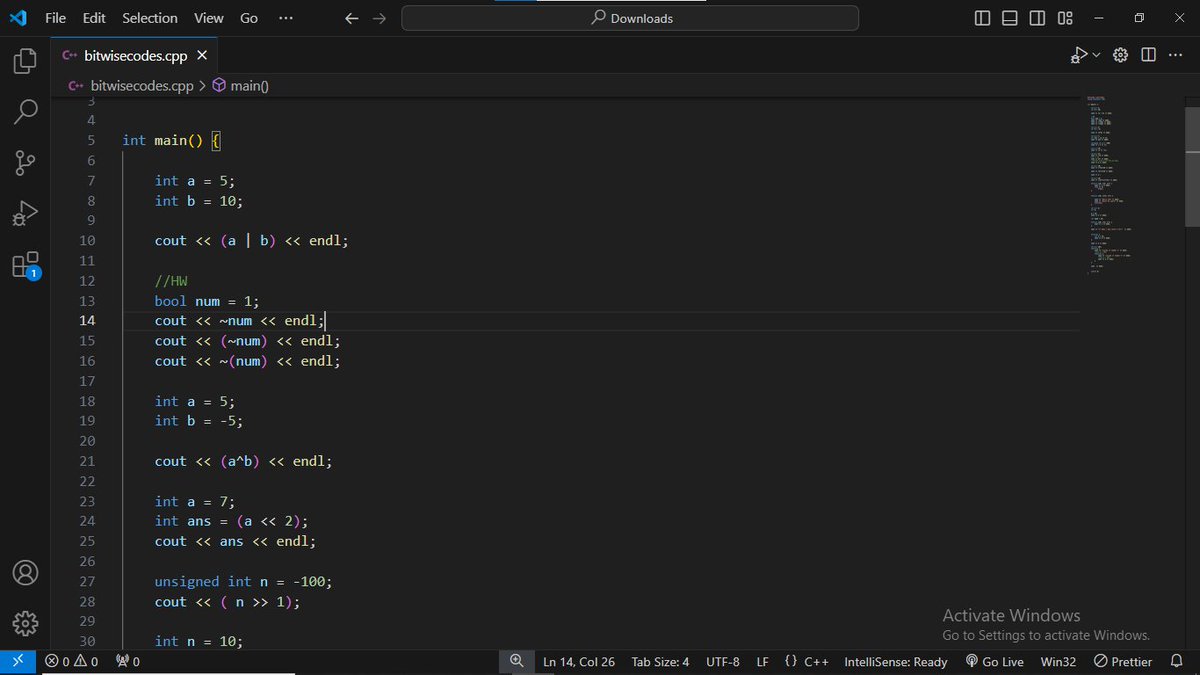The image size is (1200, 675).
Task: Click the main() breadcrumb symbol
Action: coord(241,86)
